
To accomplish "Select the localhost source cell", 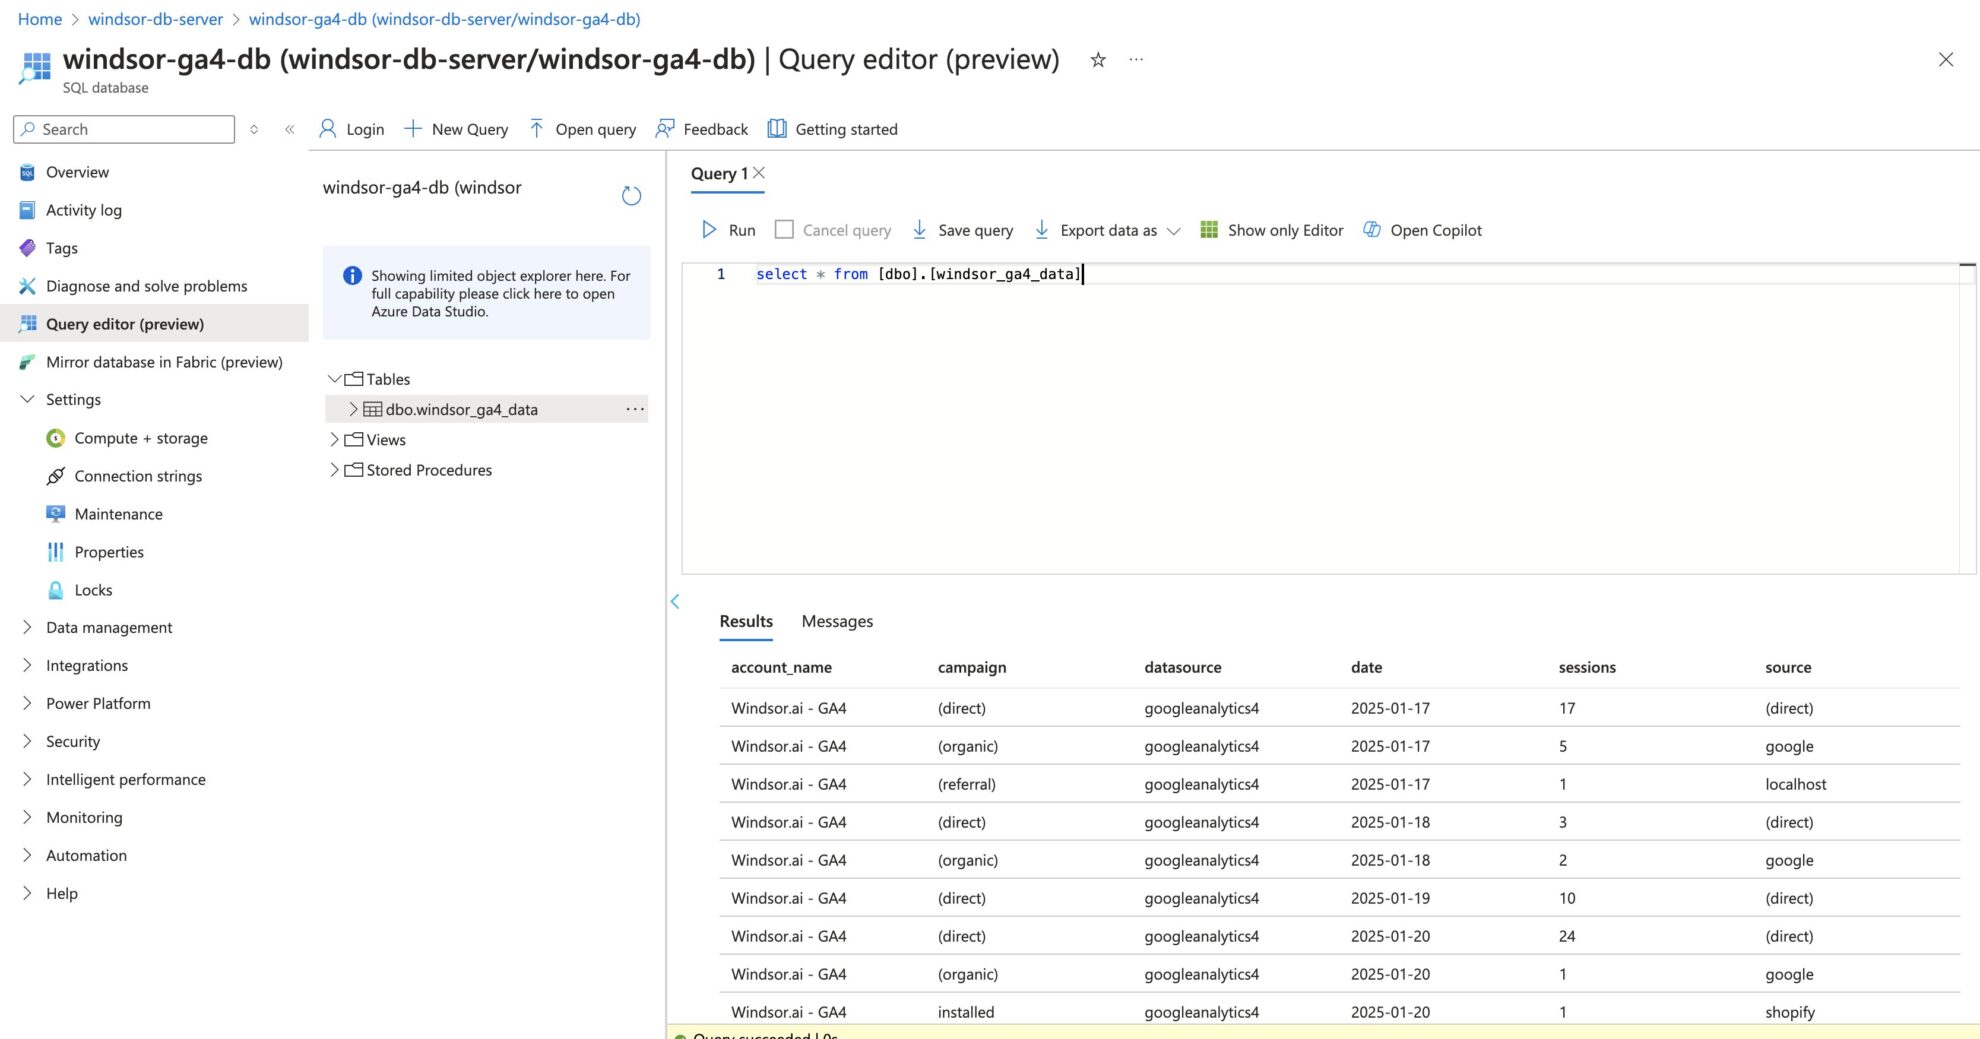I will [x=1796, y=784].
